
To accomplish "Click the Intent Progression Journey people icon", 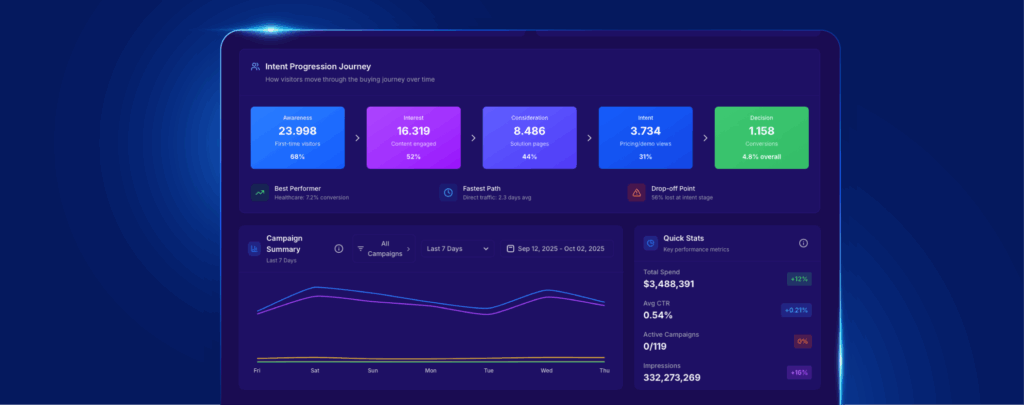I will 255,67.
